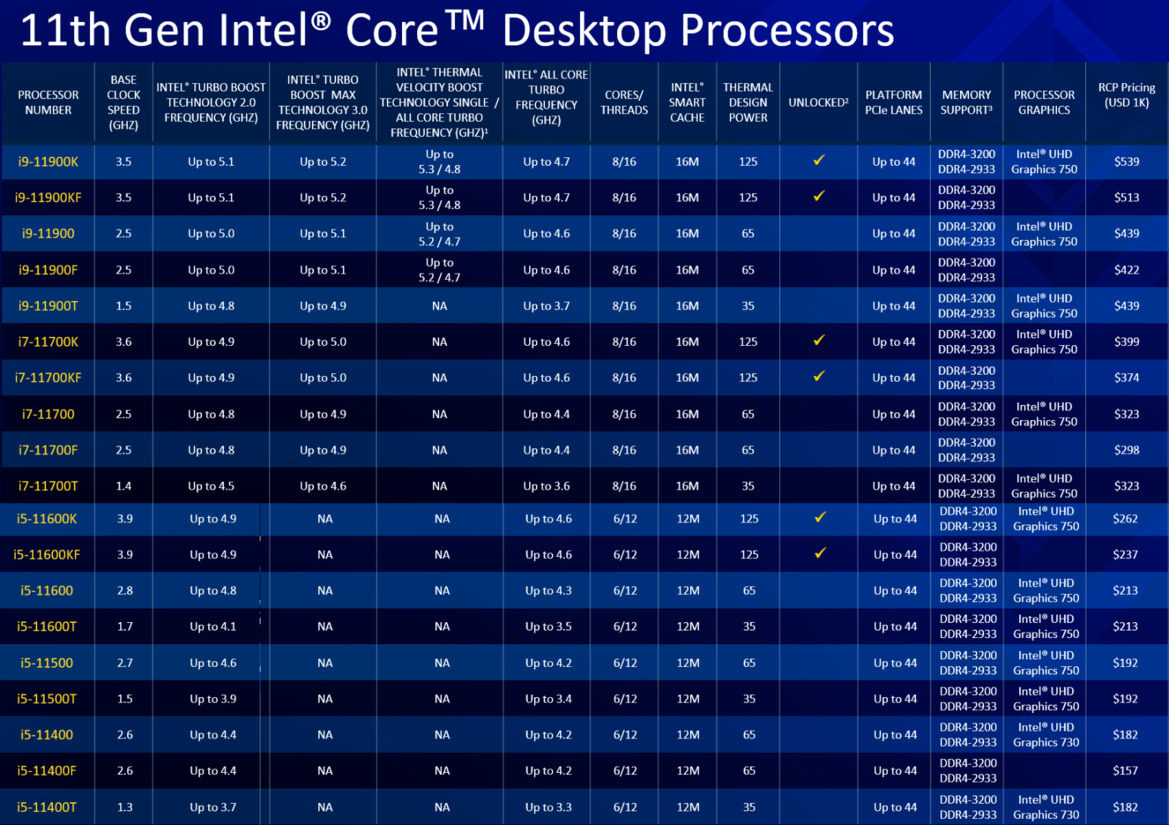Click the Processor Number column header
Screen dimensions: 1169x825
click(x=48, y=102)
